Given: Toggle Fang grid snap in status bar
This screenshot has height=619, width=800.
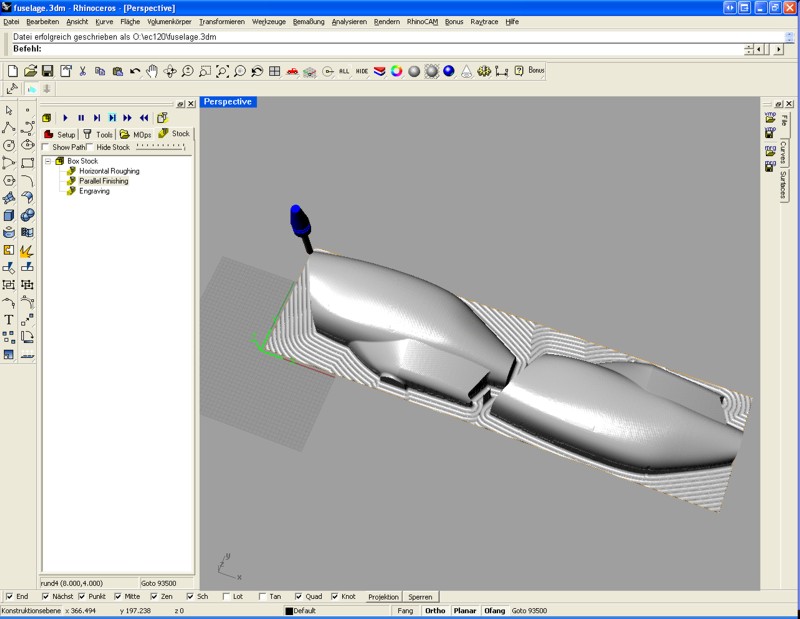Looking at the screenshot, I should [405, 611].
